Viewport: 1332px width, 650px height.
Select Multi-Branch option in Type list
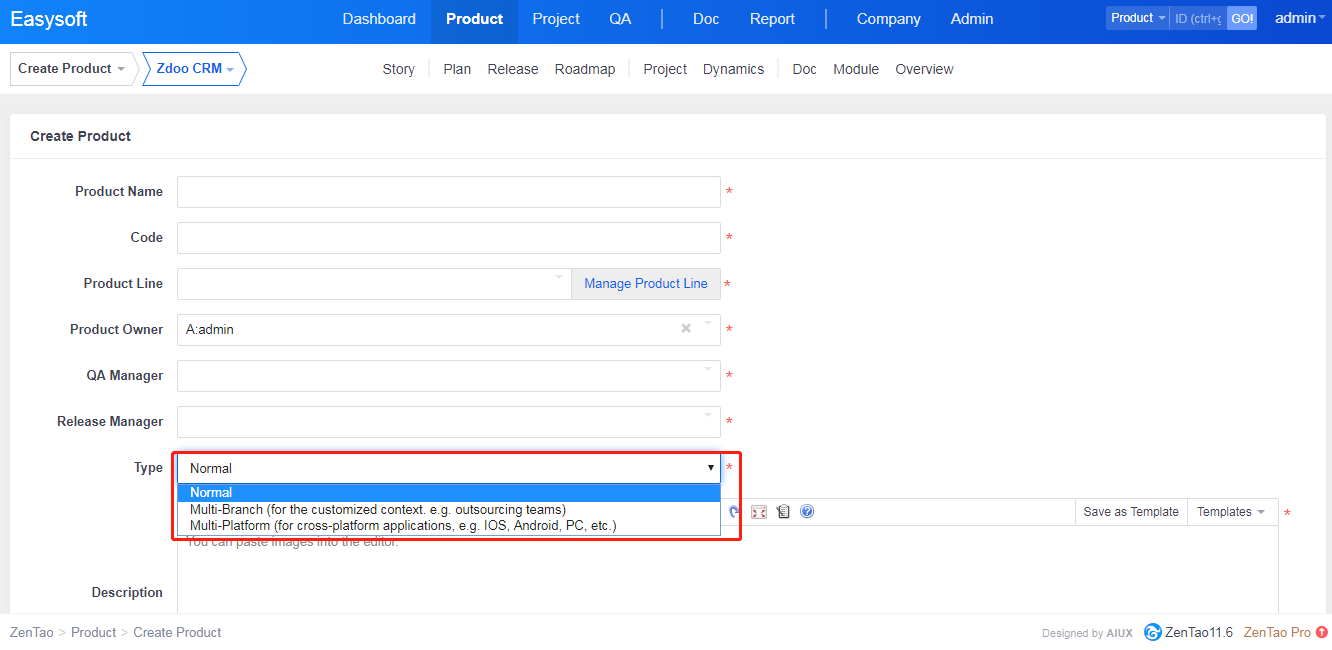[x=378, y=509]
